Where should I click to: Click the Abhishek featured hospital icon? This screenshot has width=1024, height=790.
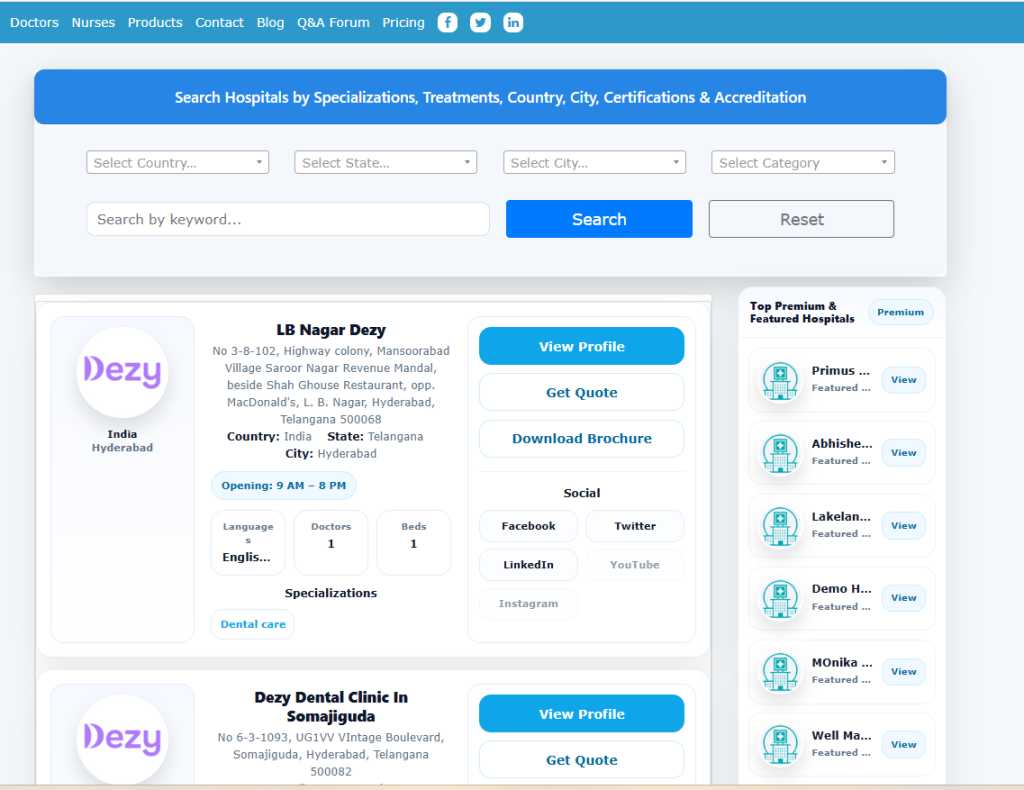coord(780,453)
